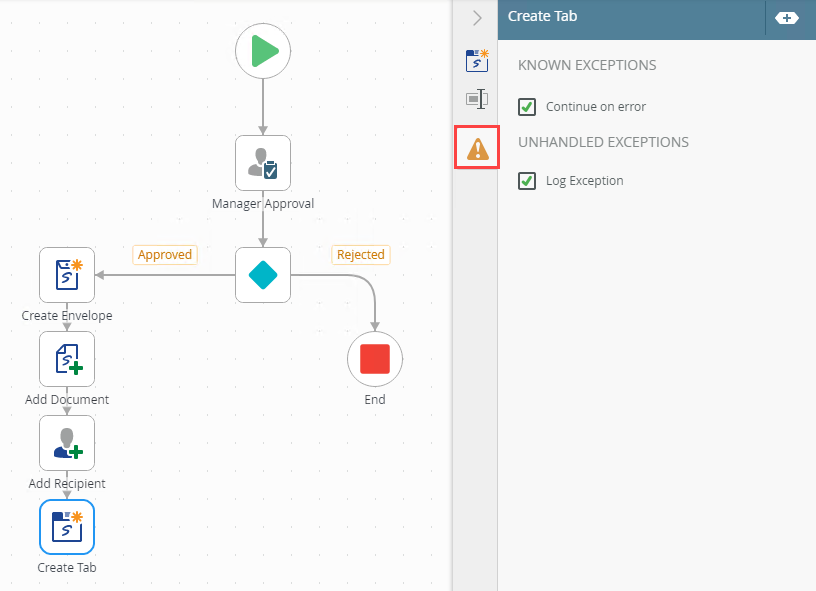Click the green Start node

coord(263,50)
